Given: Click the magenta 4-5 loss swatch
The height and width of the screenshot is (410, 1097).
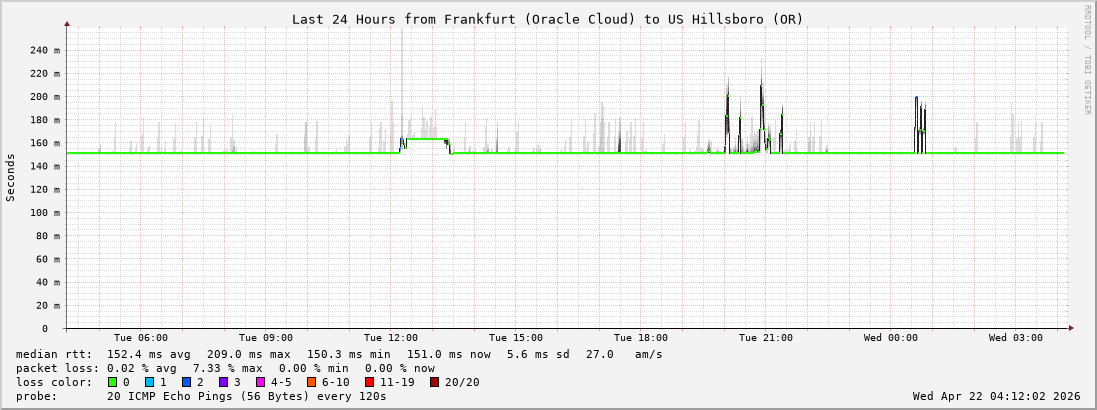Looking at the screenshot, I should click(261, 382).
